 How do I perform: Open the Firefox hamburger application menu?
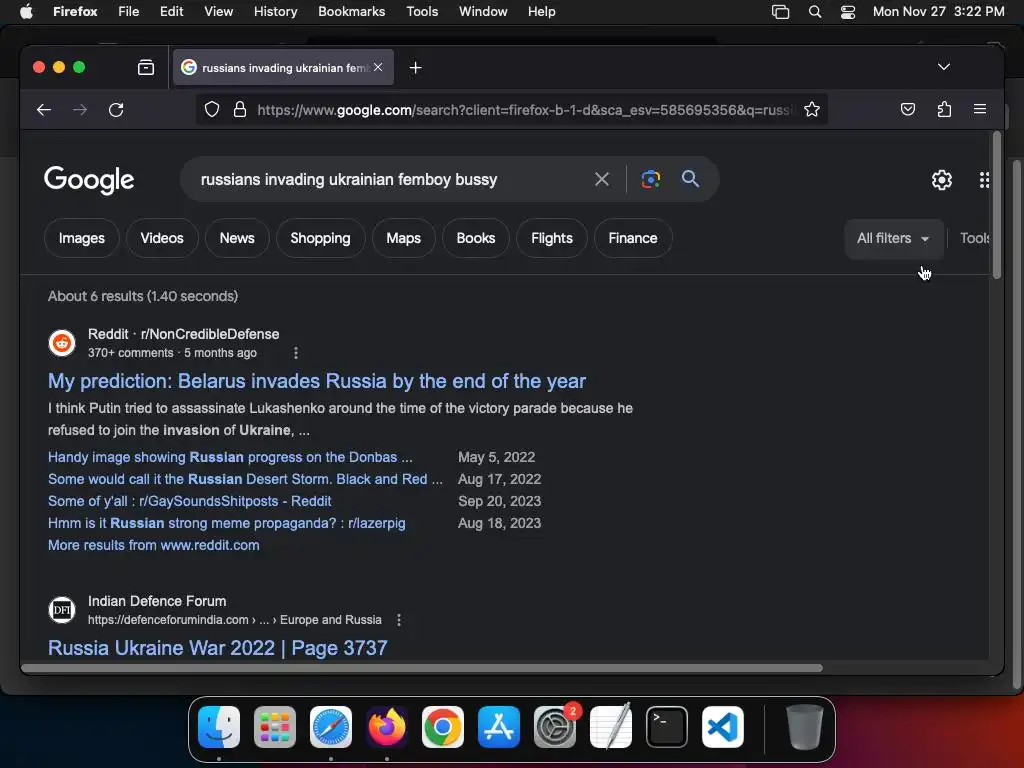pos(980,109)
